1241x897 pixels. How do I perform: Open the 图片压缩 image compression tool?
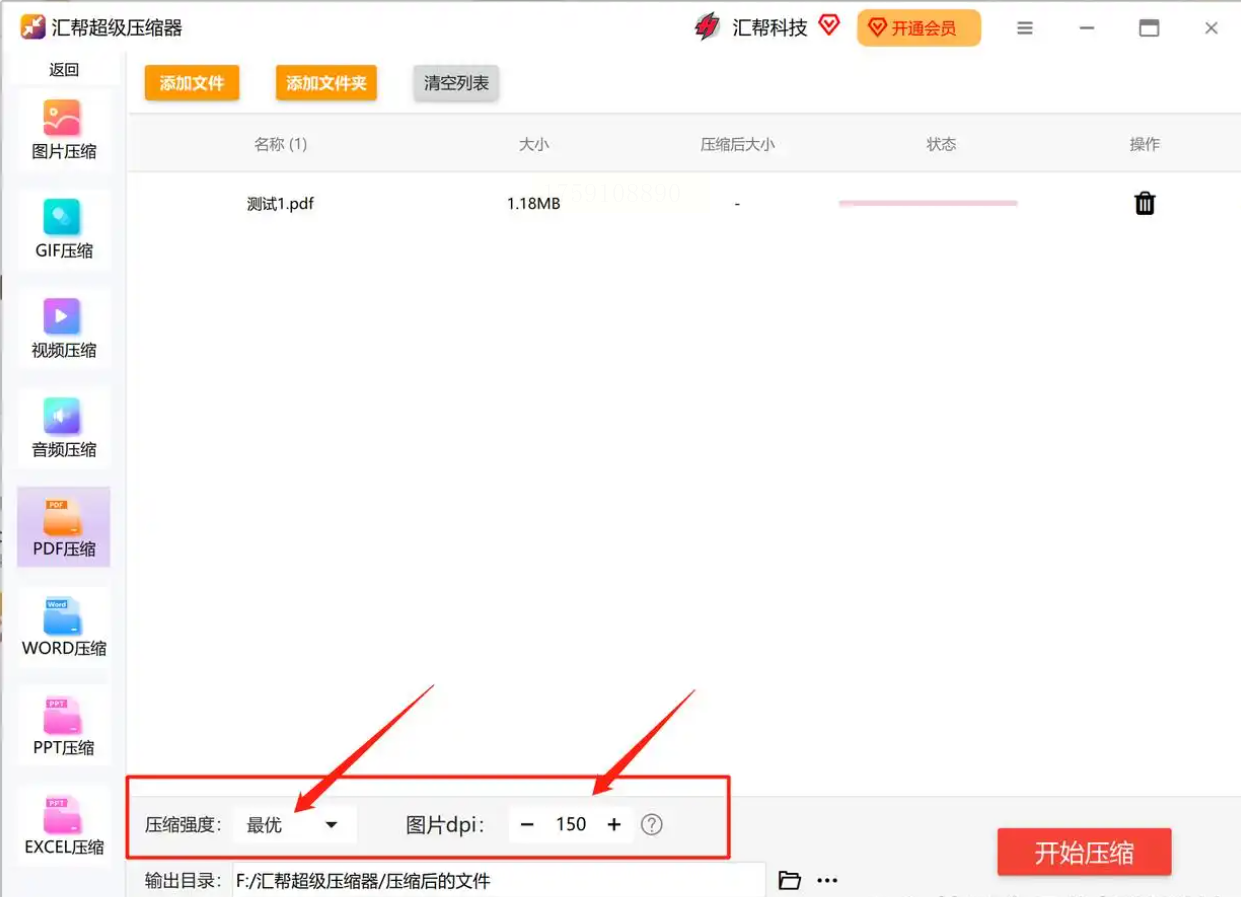click(64, 131)
